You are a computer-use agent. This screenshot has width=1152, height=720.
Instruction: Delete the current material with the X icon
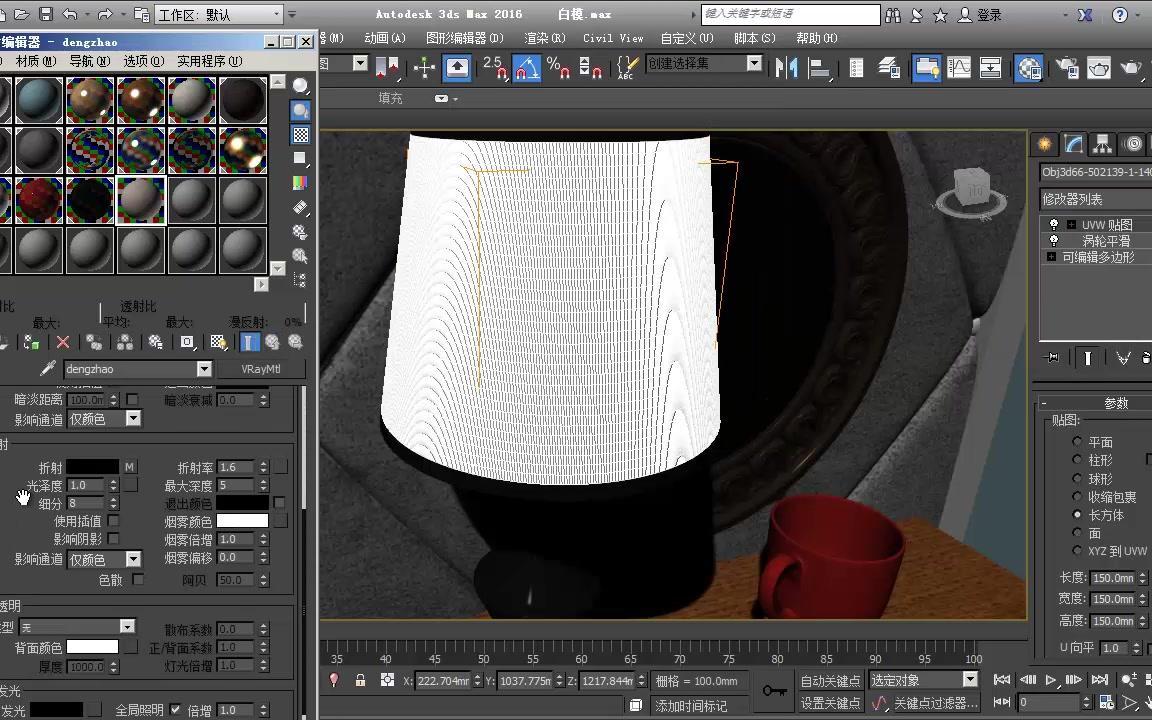62,342
